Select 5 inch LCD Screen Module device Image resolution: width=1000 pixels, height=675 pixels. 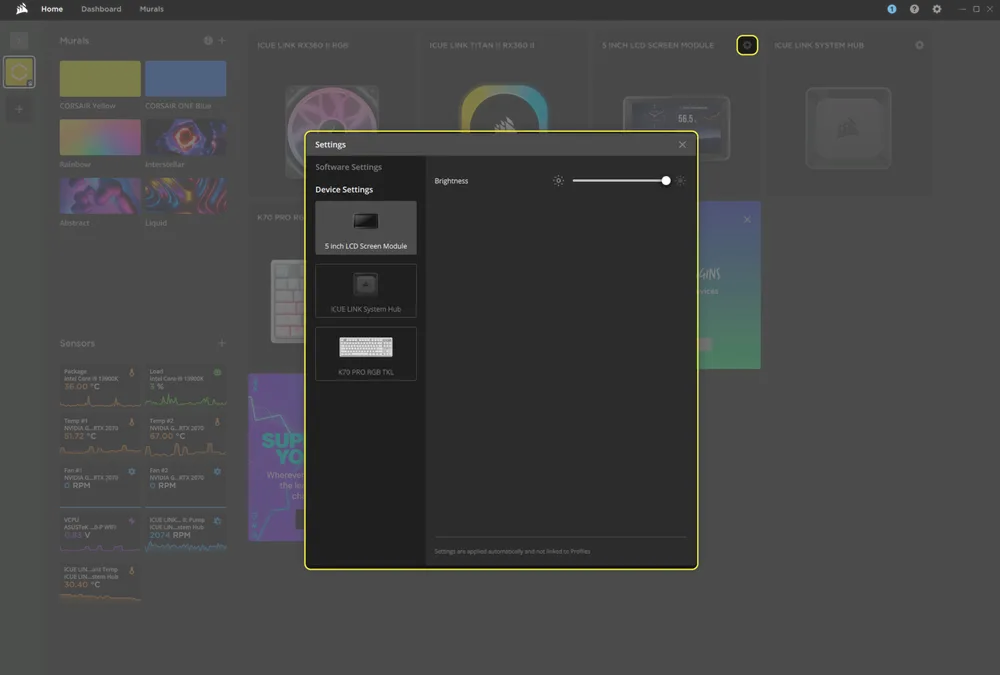(x=365, y=228)
